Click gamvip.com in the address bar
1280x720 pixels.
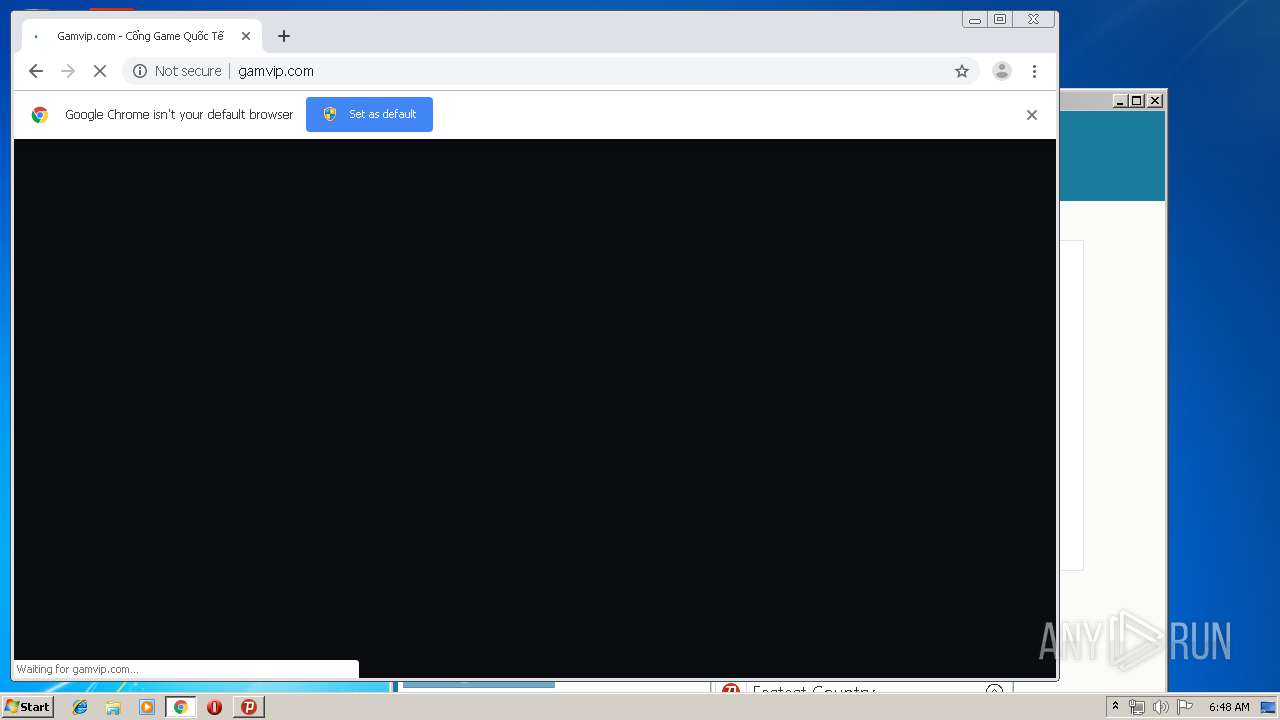coord(276,71)
